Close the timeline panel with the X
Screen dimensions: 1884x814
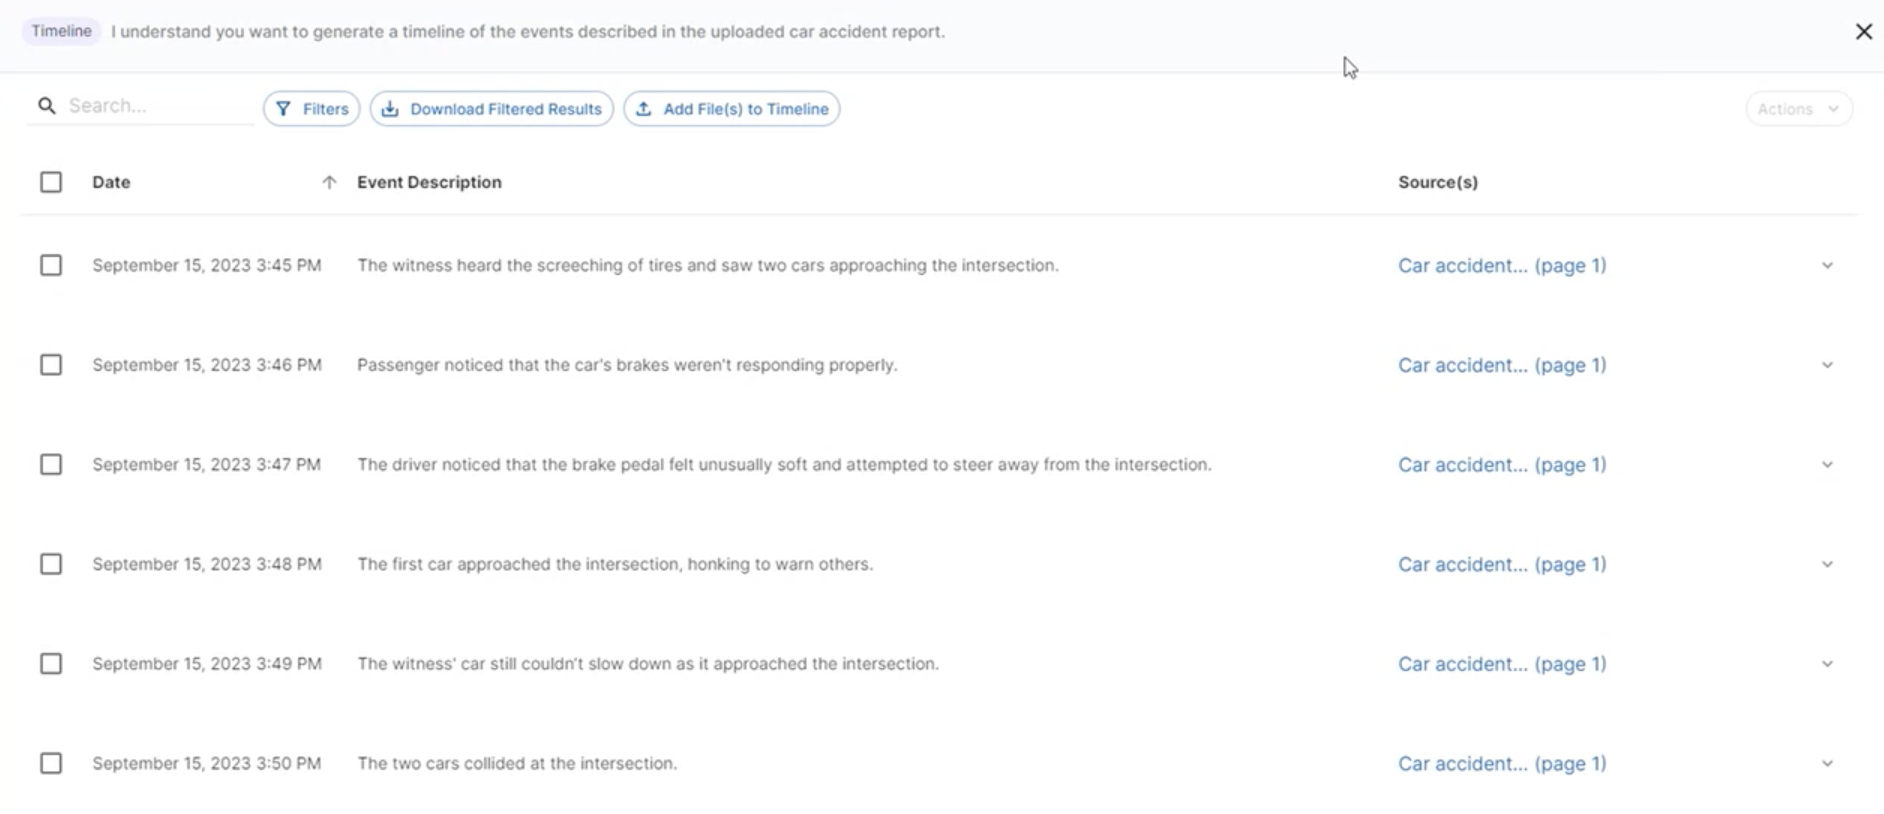click(x=1864, y=32)
